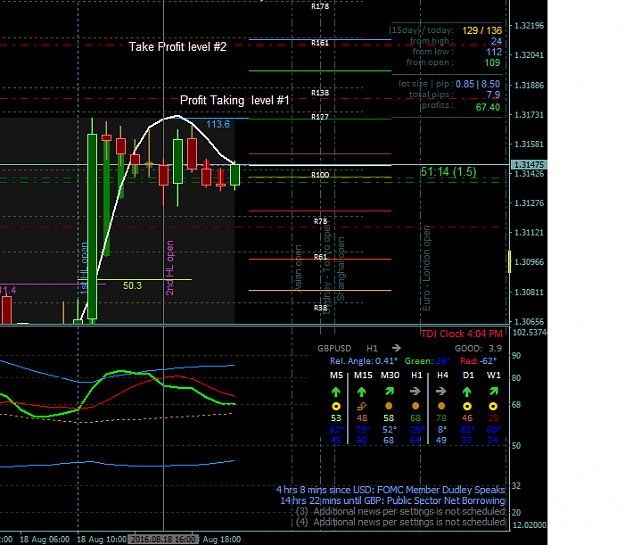The width and height of the screenshot is (625, 545).
Task: Click the orange dot under H1 column
Action: 415,406
